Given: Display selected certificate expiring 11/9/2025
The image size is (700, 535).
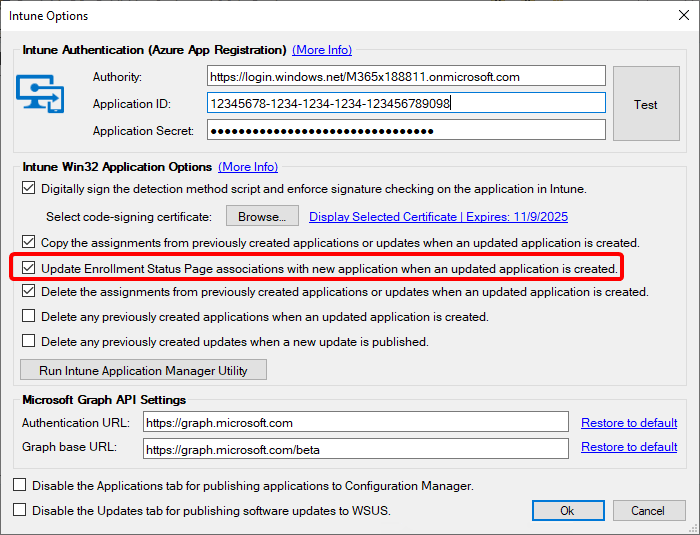Looking at the screenshot, I should coord(438,217).
